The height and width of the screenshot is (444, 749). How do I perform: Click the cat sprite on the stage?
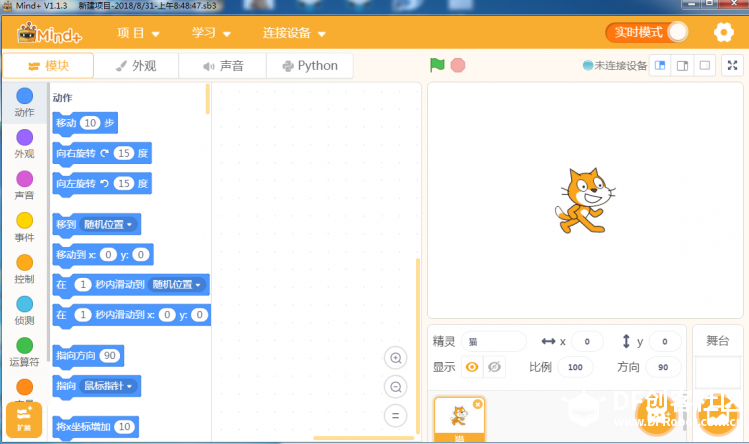click(x=585, y=201)
